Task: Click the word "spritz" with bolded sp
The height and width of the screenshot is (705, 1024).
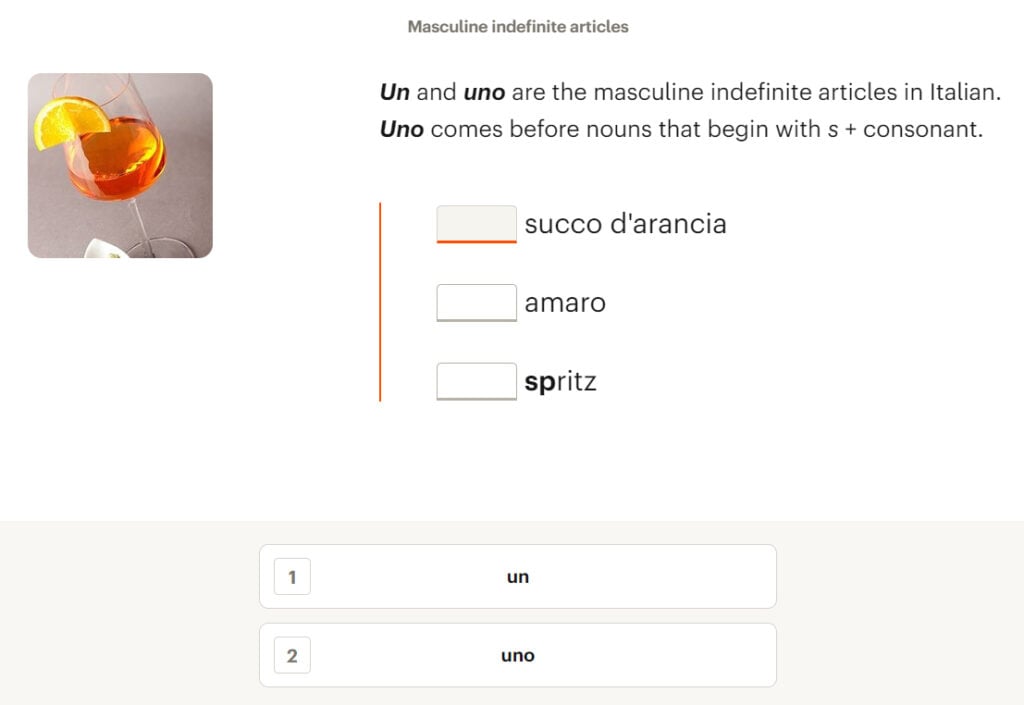Action: 560,380
